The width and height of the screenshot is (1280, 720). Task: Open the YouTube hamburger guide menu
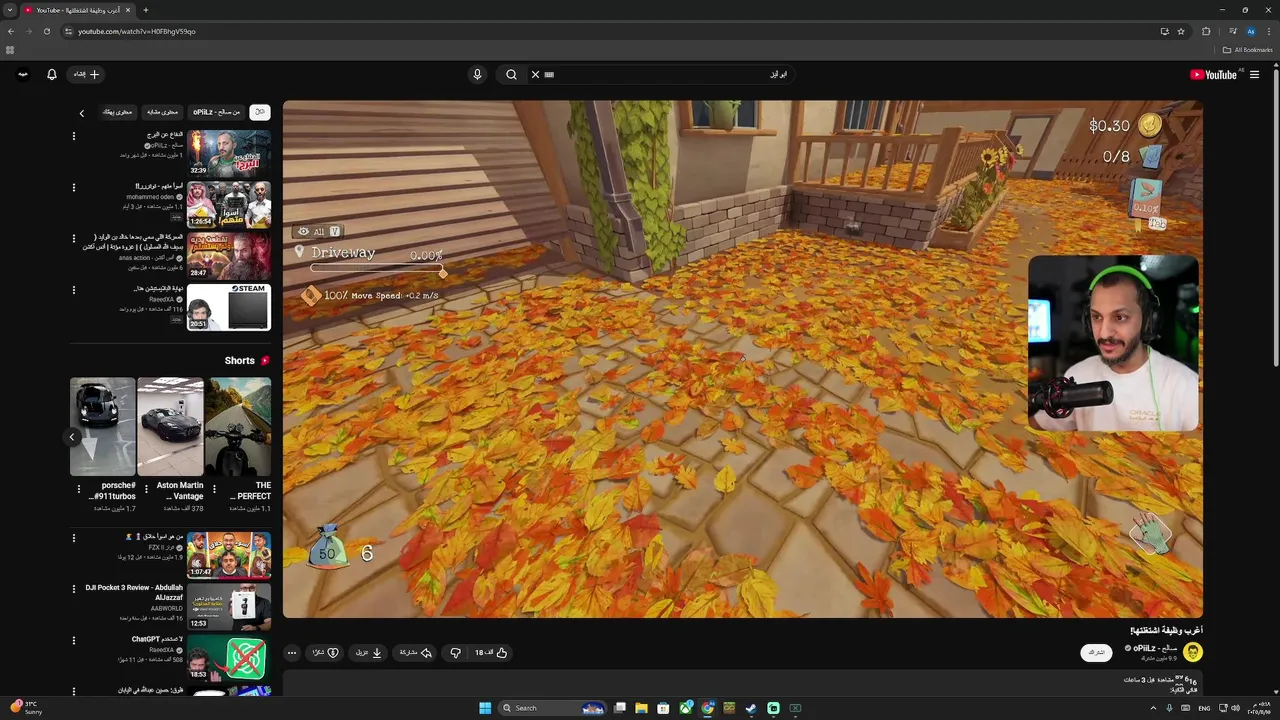coord(1254,74)
